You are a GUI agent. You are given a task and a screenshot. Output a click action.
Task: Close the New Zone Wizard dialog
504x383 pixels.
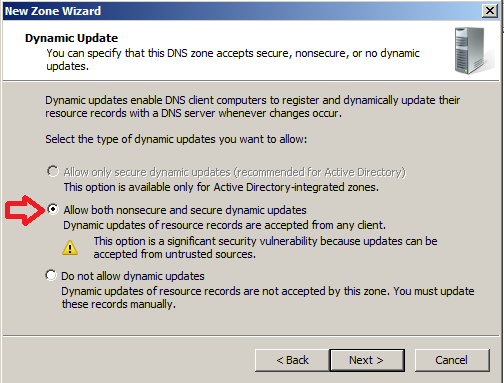coord(490,11)
